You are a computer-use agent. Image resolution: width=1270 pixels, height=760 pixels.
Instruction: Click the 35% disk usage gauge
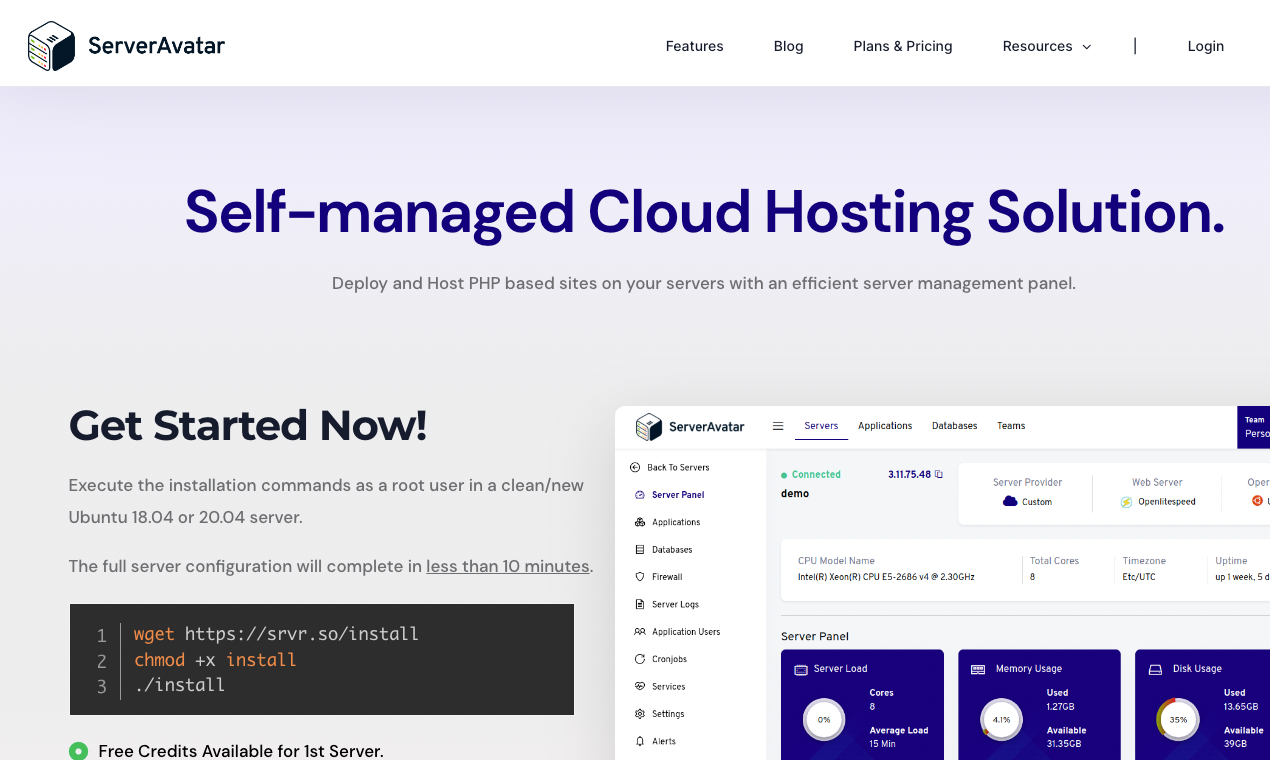pyautogui.click(x=1178, y=719)
